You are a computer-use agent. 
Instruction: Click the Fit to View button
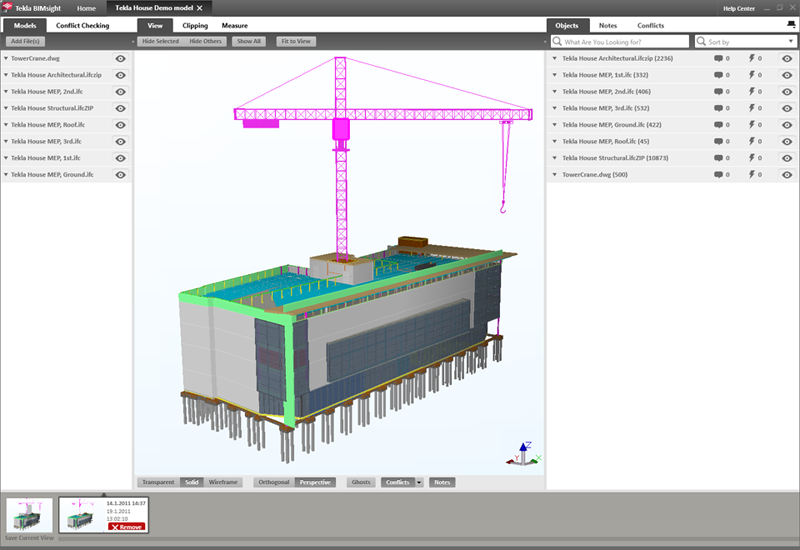point(296,41)
